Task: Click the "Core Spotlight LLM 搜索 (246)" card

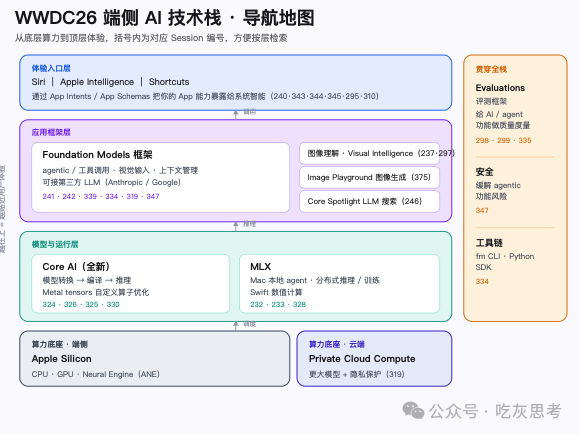Action: [369, 201]
